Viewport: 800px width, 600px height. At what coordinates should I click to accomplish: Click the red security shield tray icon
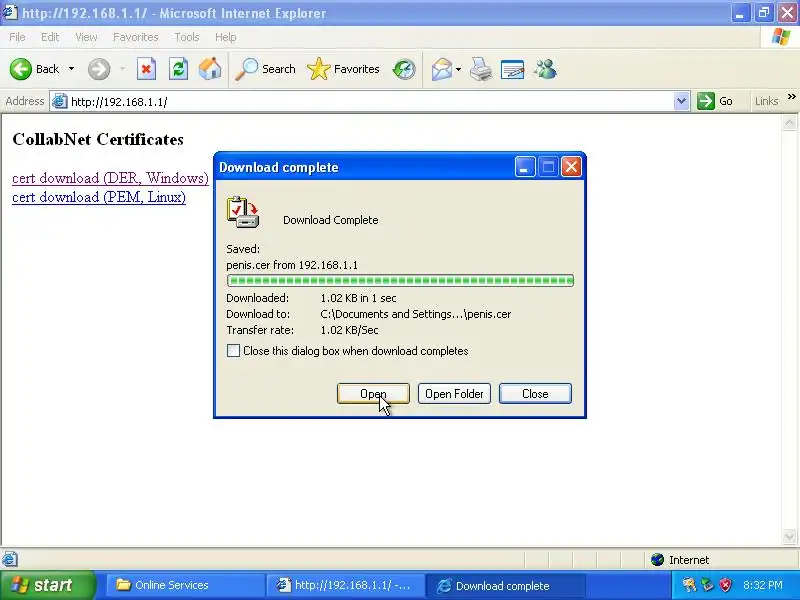725,585
